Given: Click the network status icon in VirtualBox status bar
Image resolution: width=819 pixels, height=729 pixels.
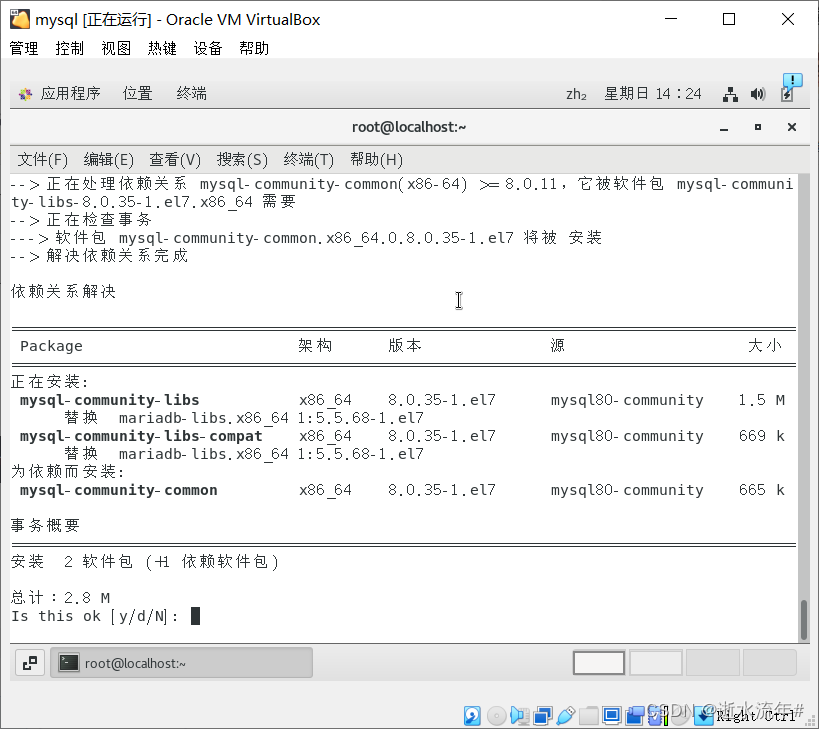Looking at the screenshot, I should pyautogui.click(x=543, y=715).
